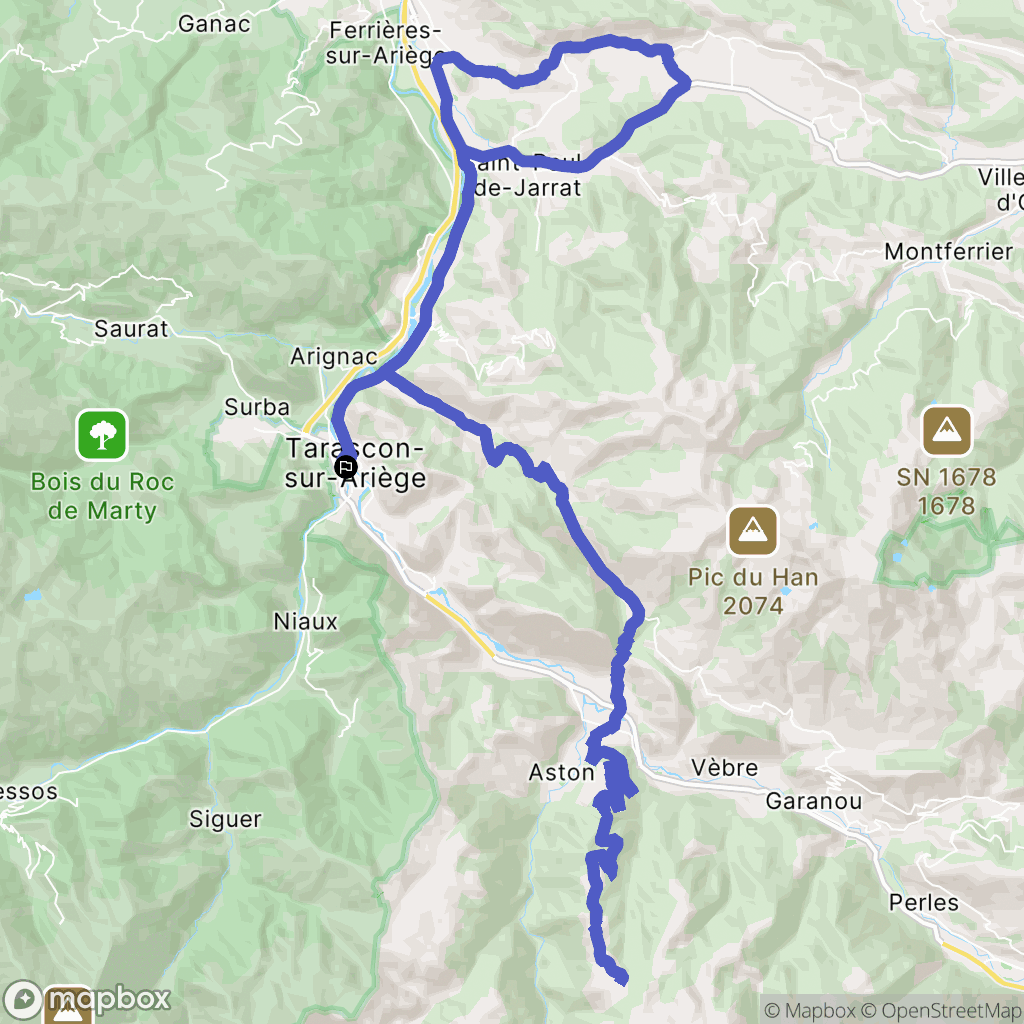The image size is (1024, 1024).
Task: Click the Tarascon-sur-Ariège town label
Action: click(x=356, y=463)
